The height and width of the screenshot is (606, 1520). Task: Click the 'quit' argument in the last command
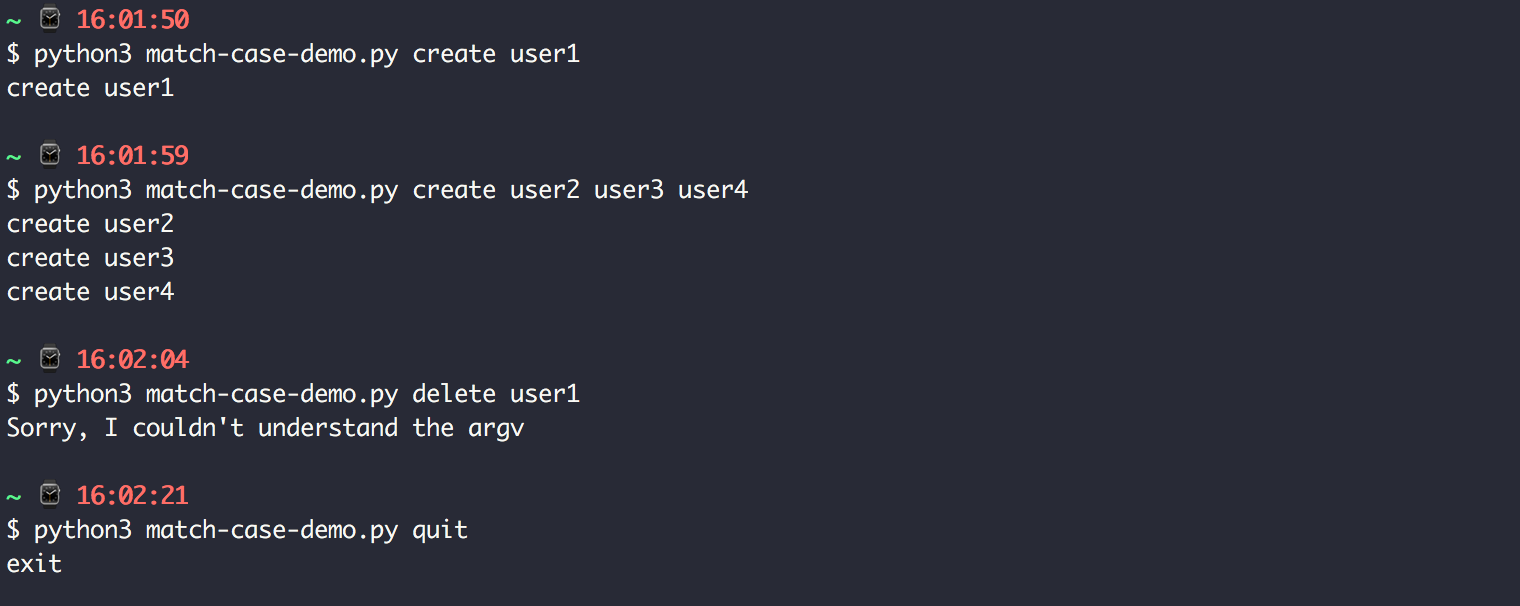coord(440,530)
